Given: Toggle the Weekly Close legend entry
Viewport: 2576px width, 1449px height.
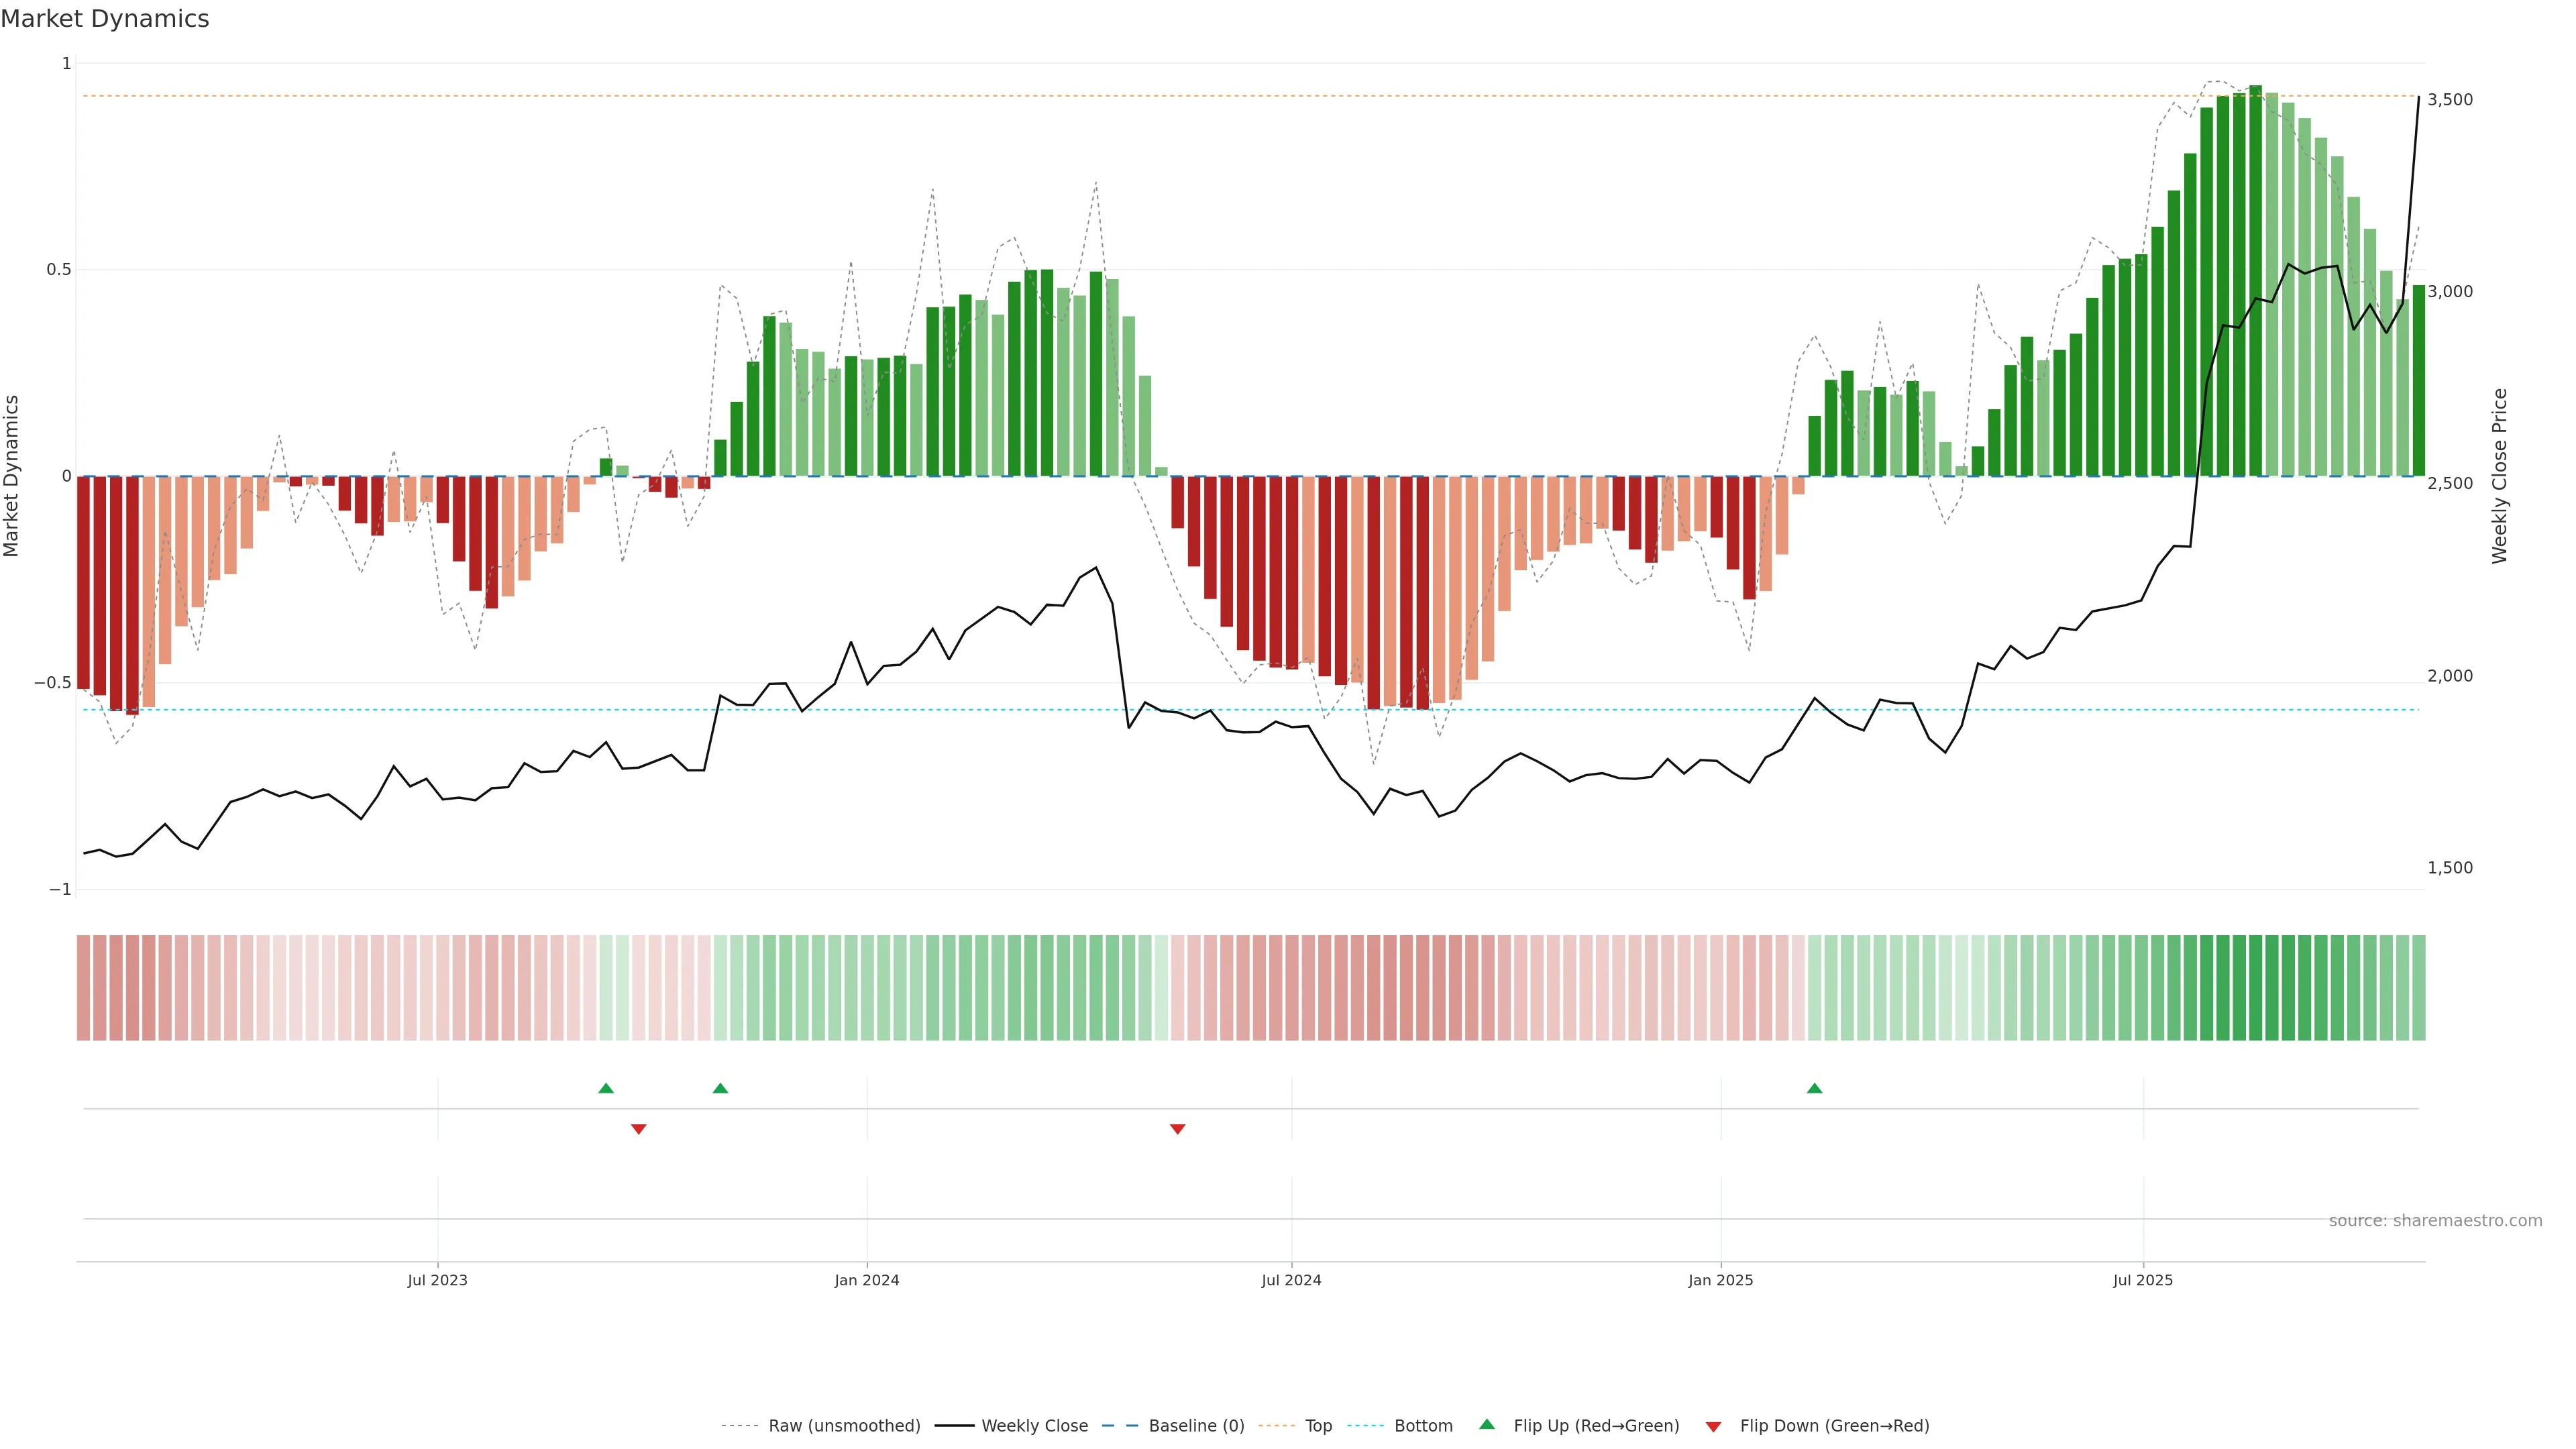Looking at the screenshot, I should 1034,1426.
